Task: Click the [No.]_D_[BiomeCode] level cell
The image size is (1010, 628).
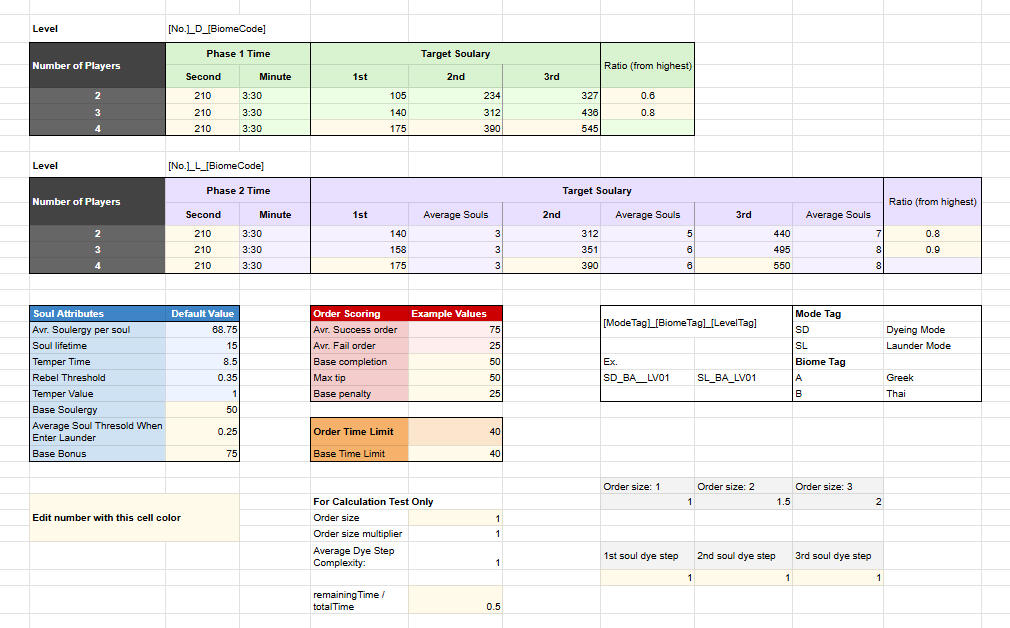Action: (x=217, y=29)
